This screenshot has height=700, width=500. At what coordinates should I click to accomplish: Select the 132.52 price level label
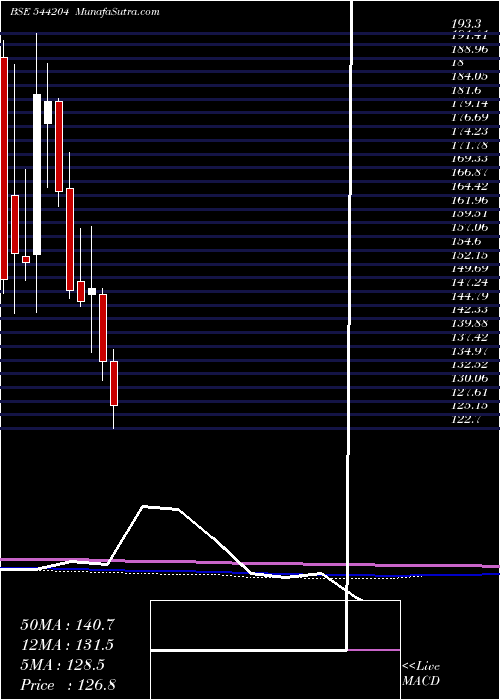[x=470, y=365]
